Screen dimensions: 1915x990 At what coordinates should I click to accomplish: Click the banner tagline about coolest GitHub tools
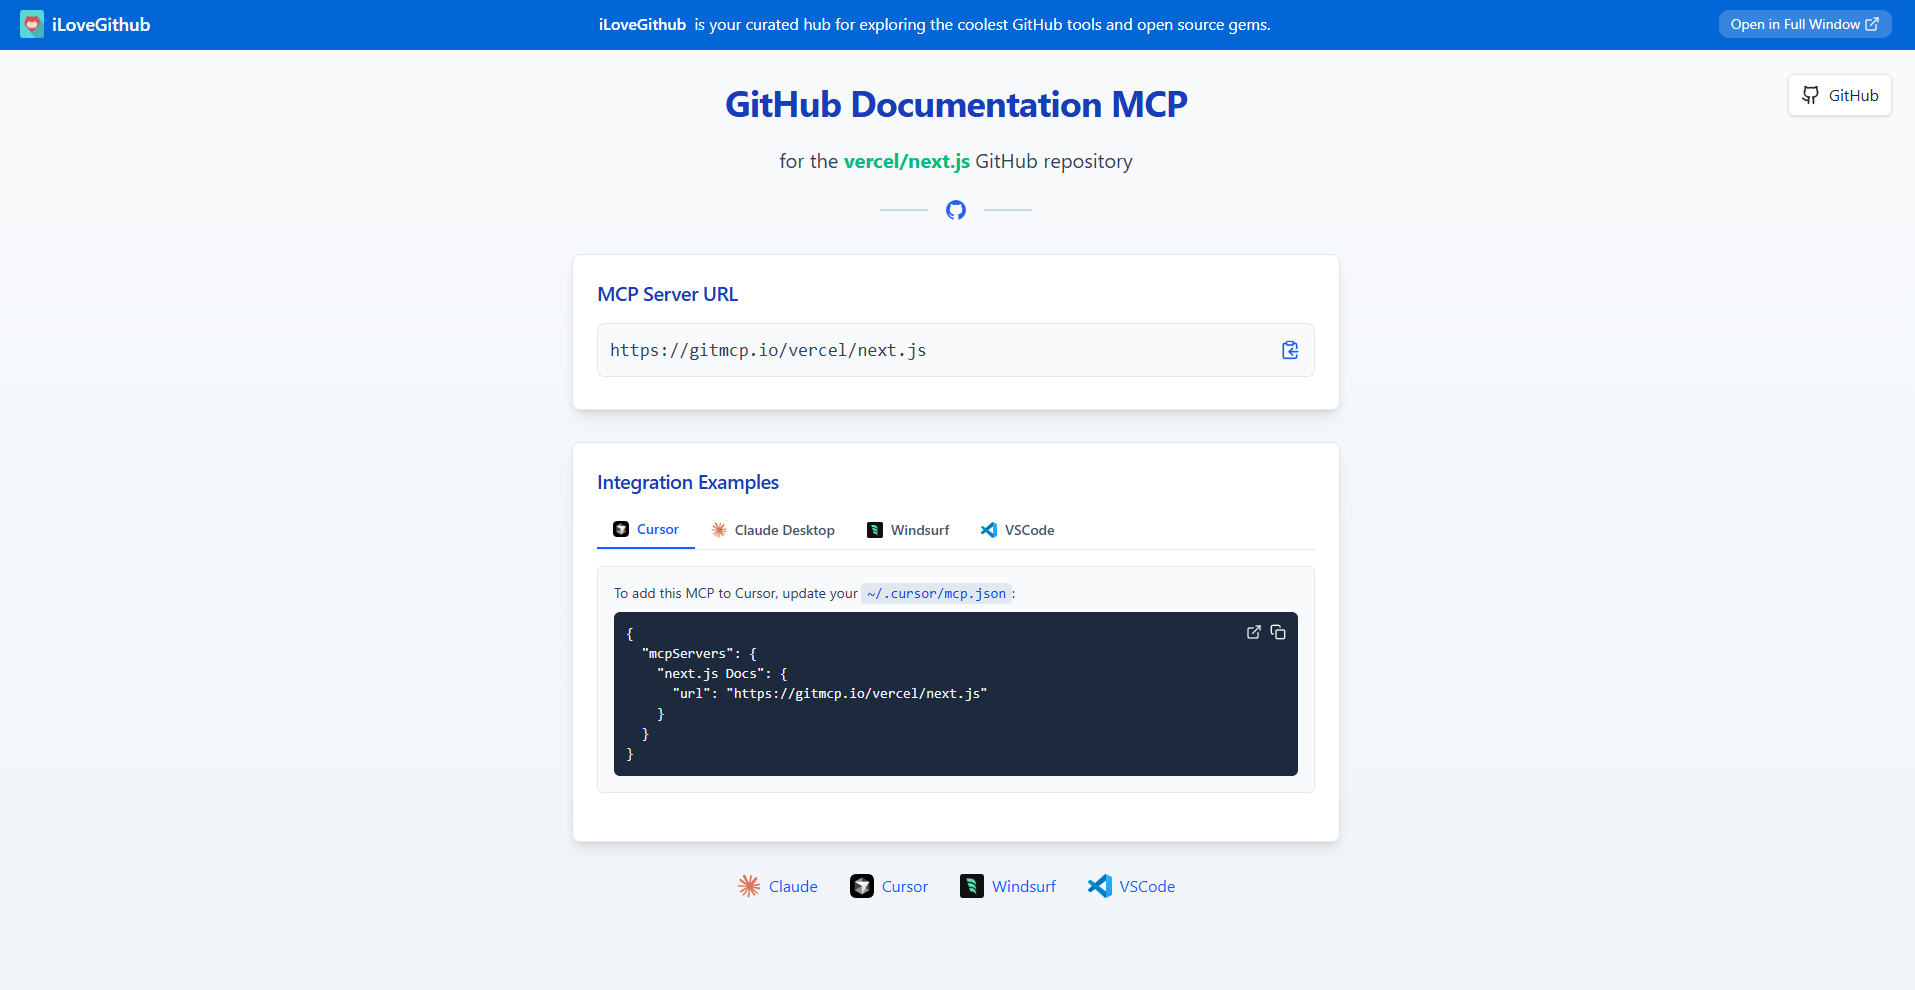[935, 24]
